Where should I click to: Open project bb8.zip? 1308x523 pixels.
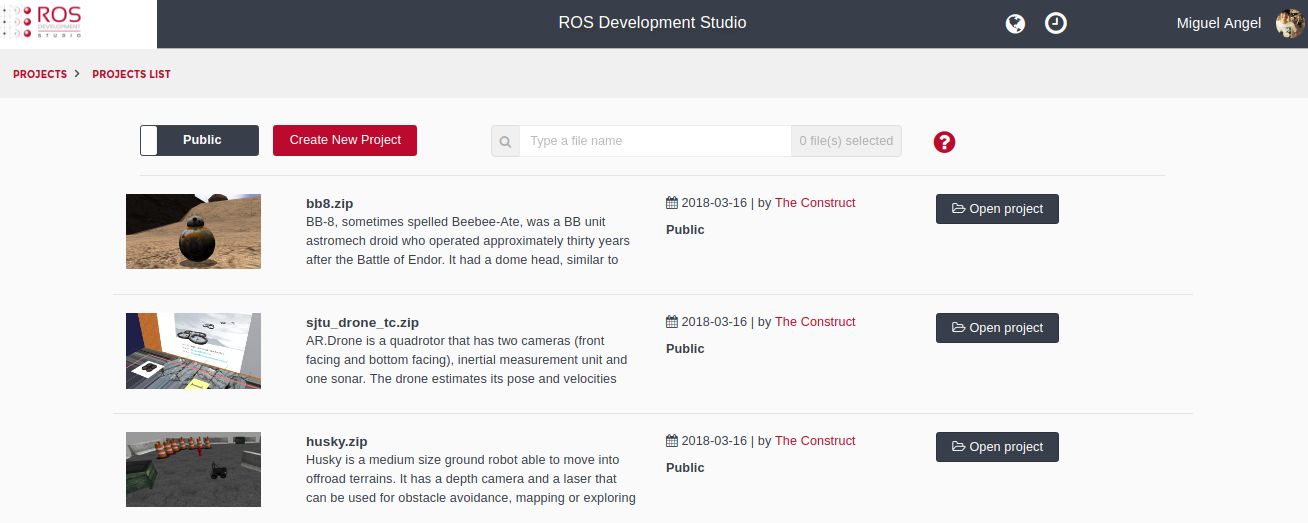pyautogui.click(x=997, y=209)
